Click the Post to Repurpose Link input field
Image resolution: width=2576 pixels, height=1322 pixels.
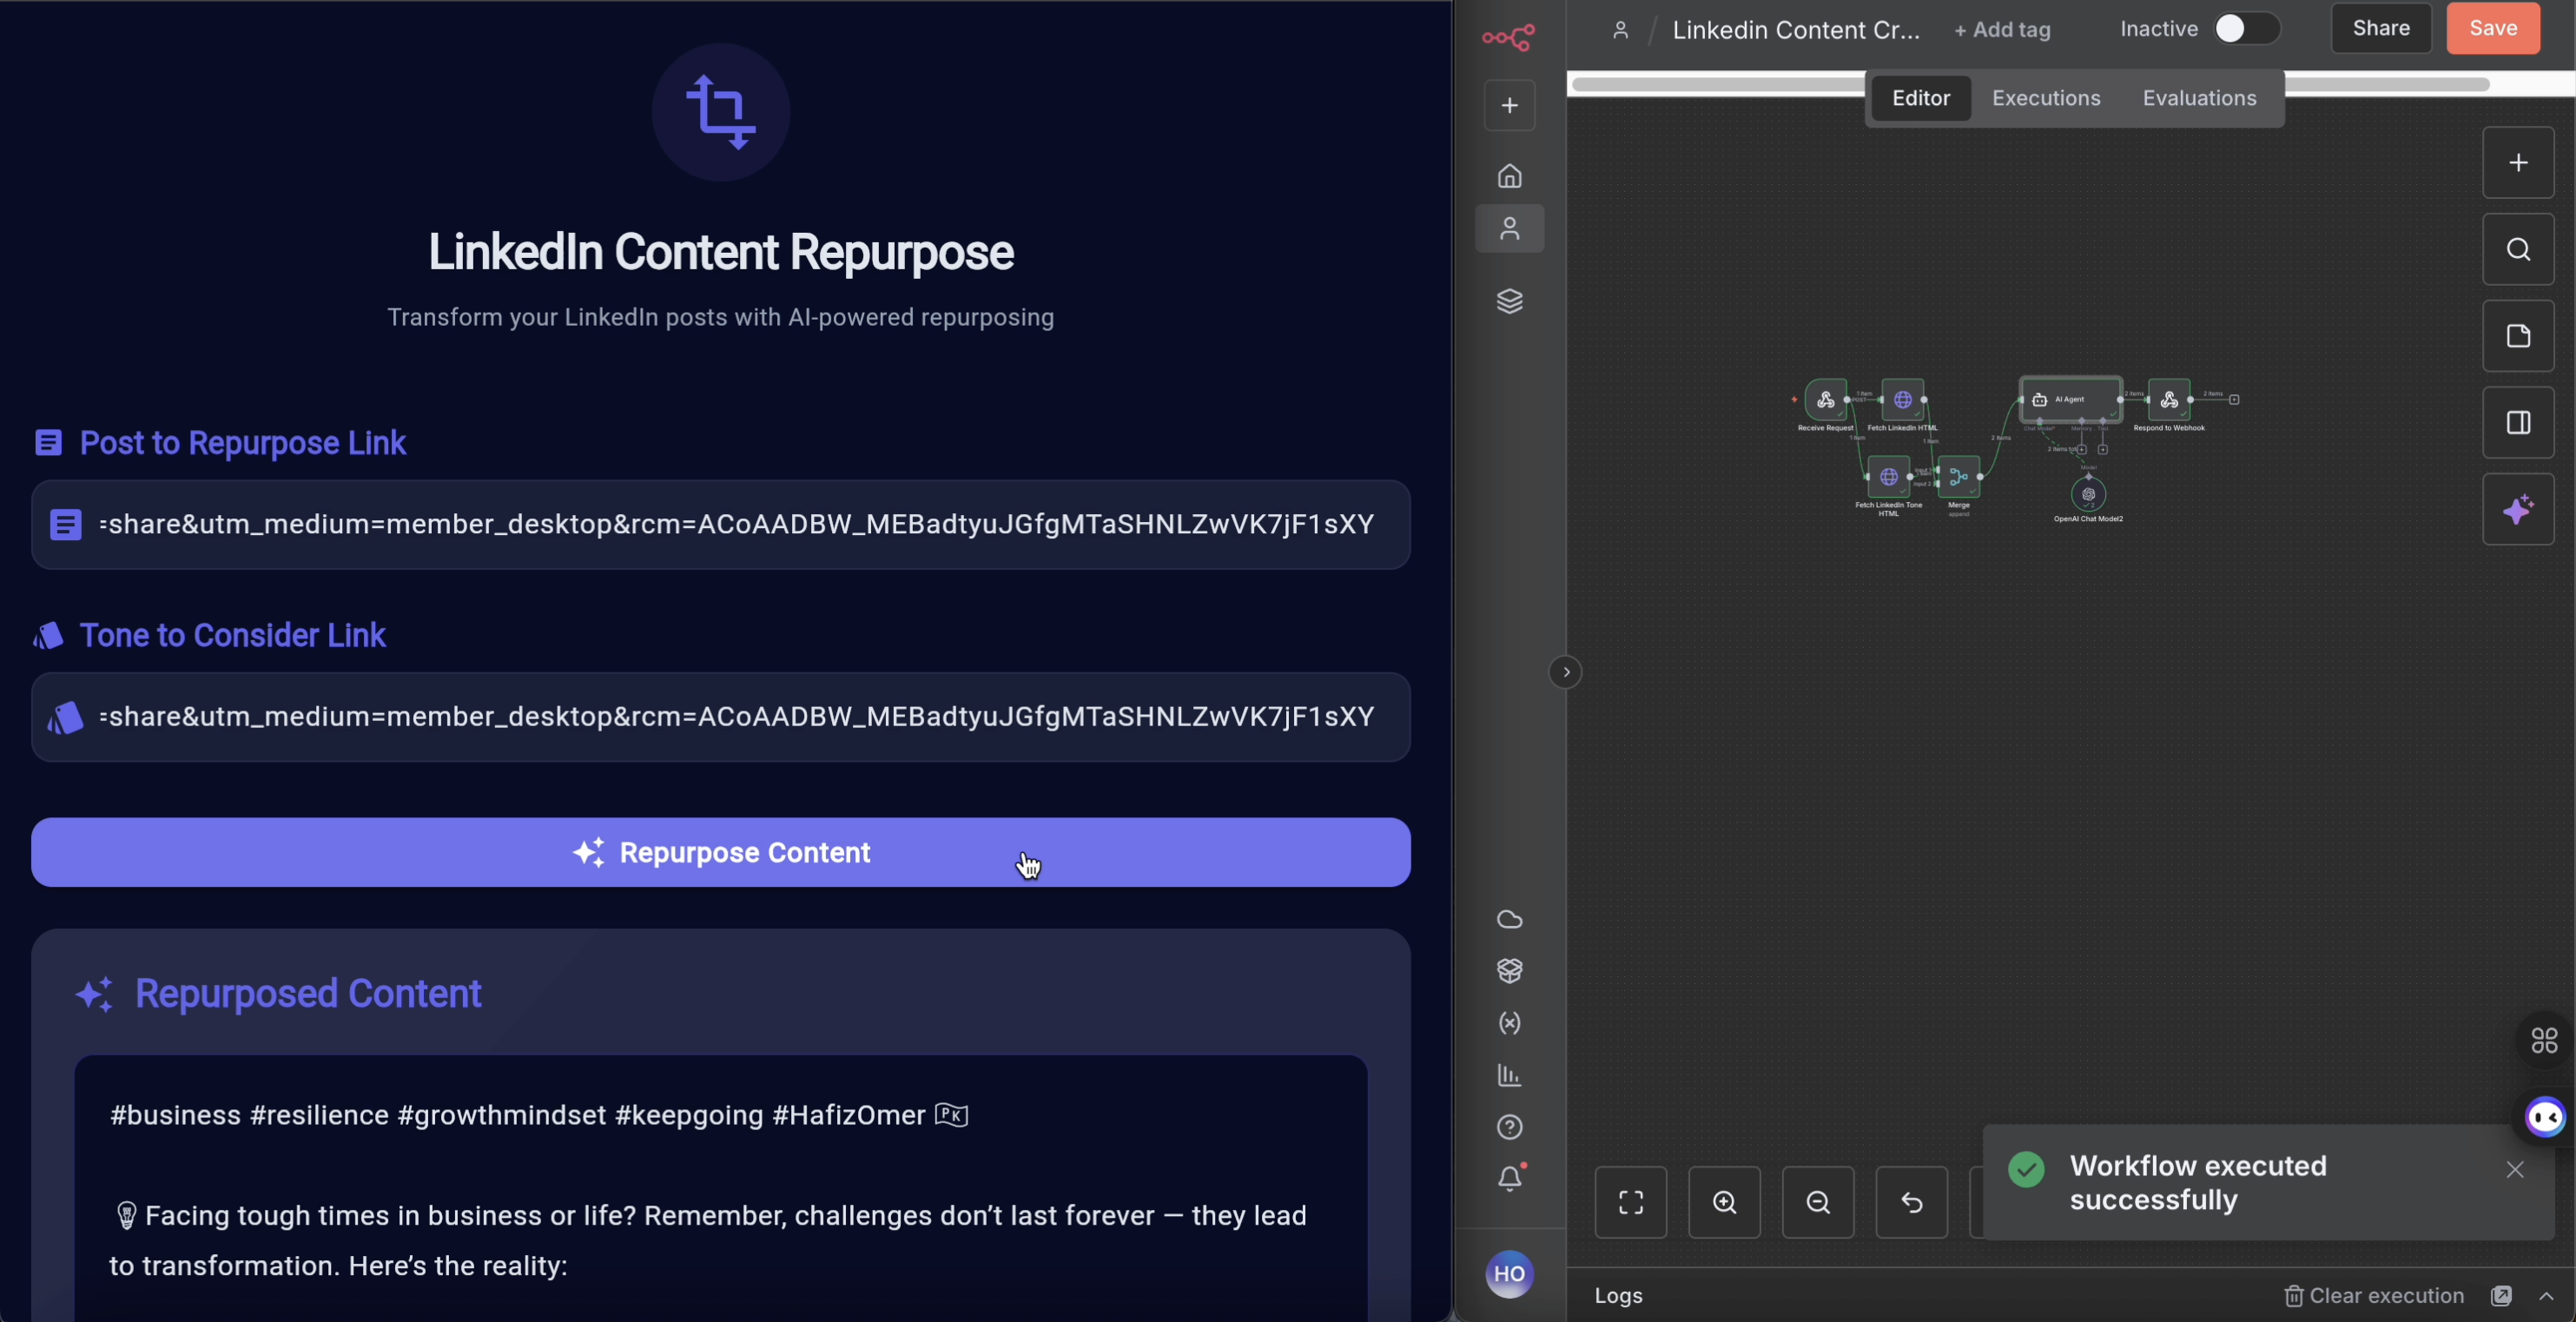pos(720,524)
